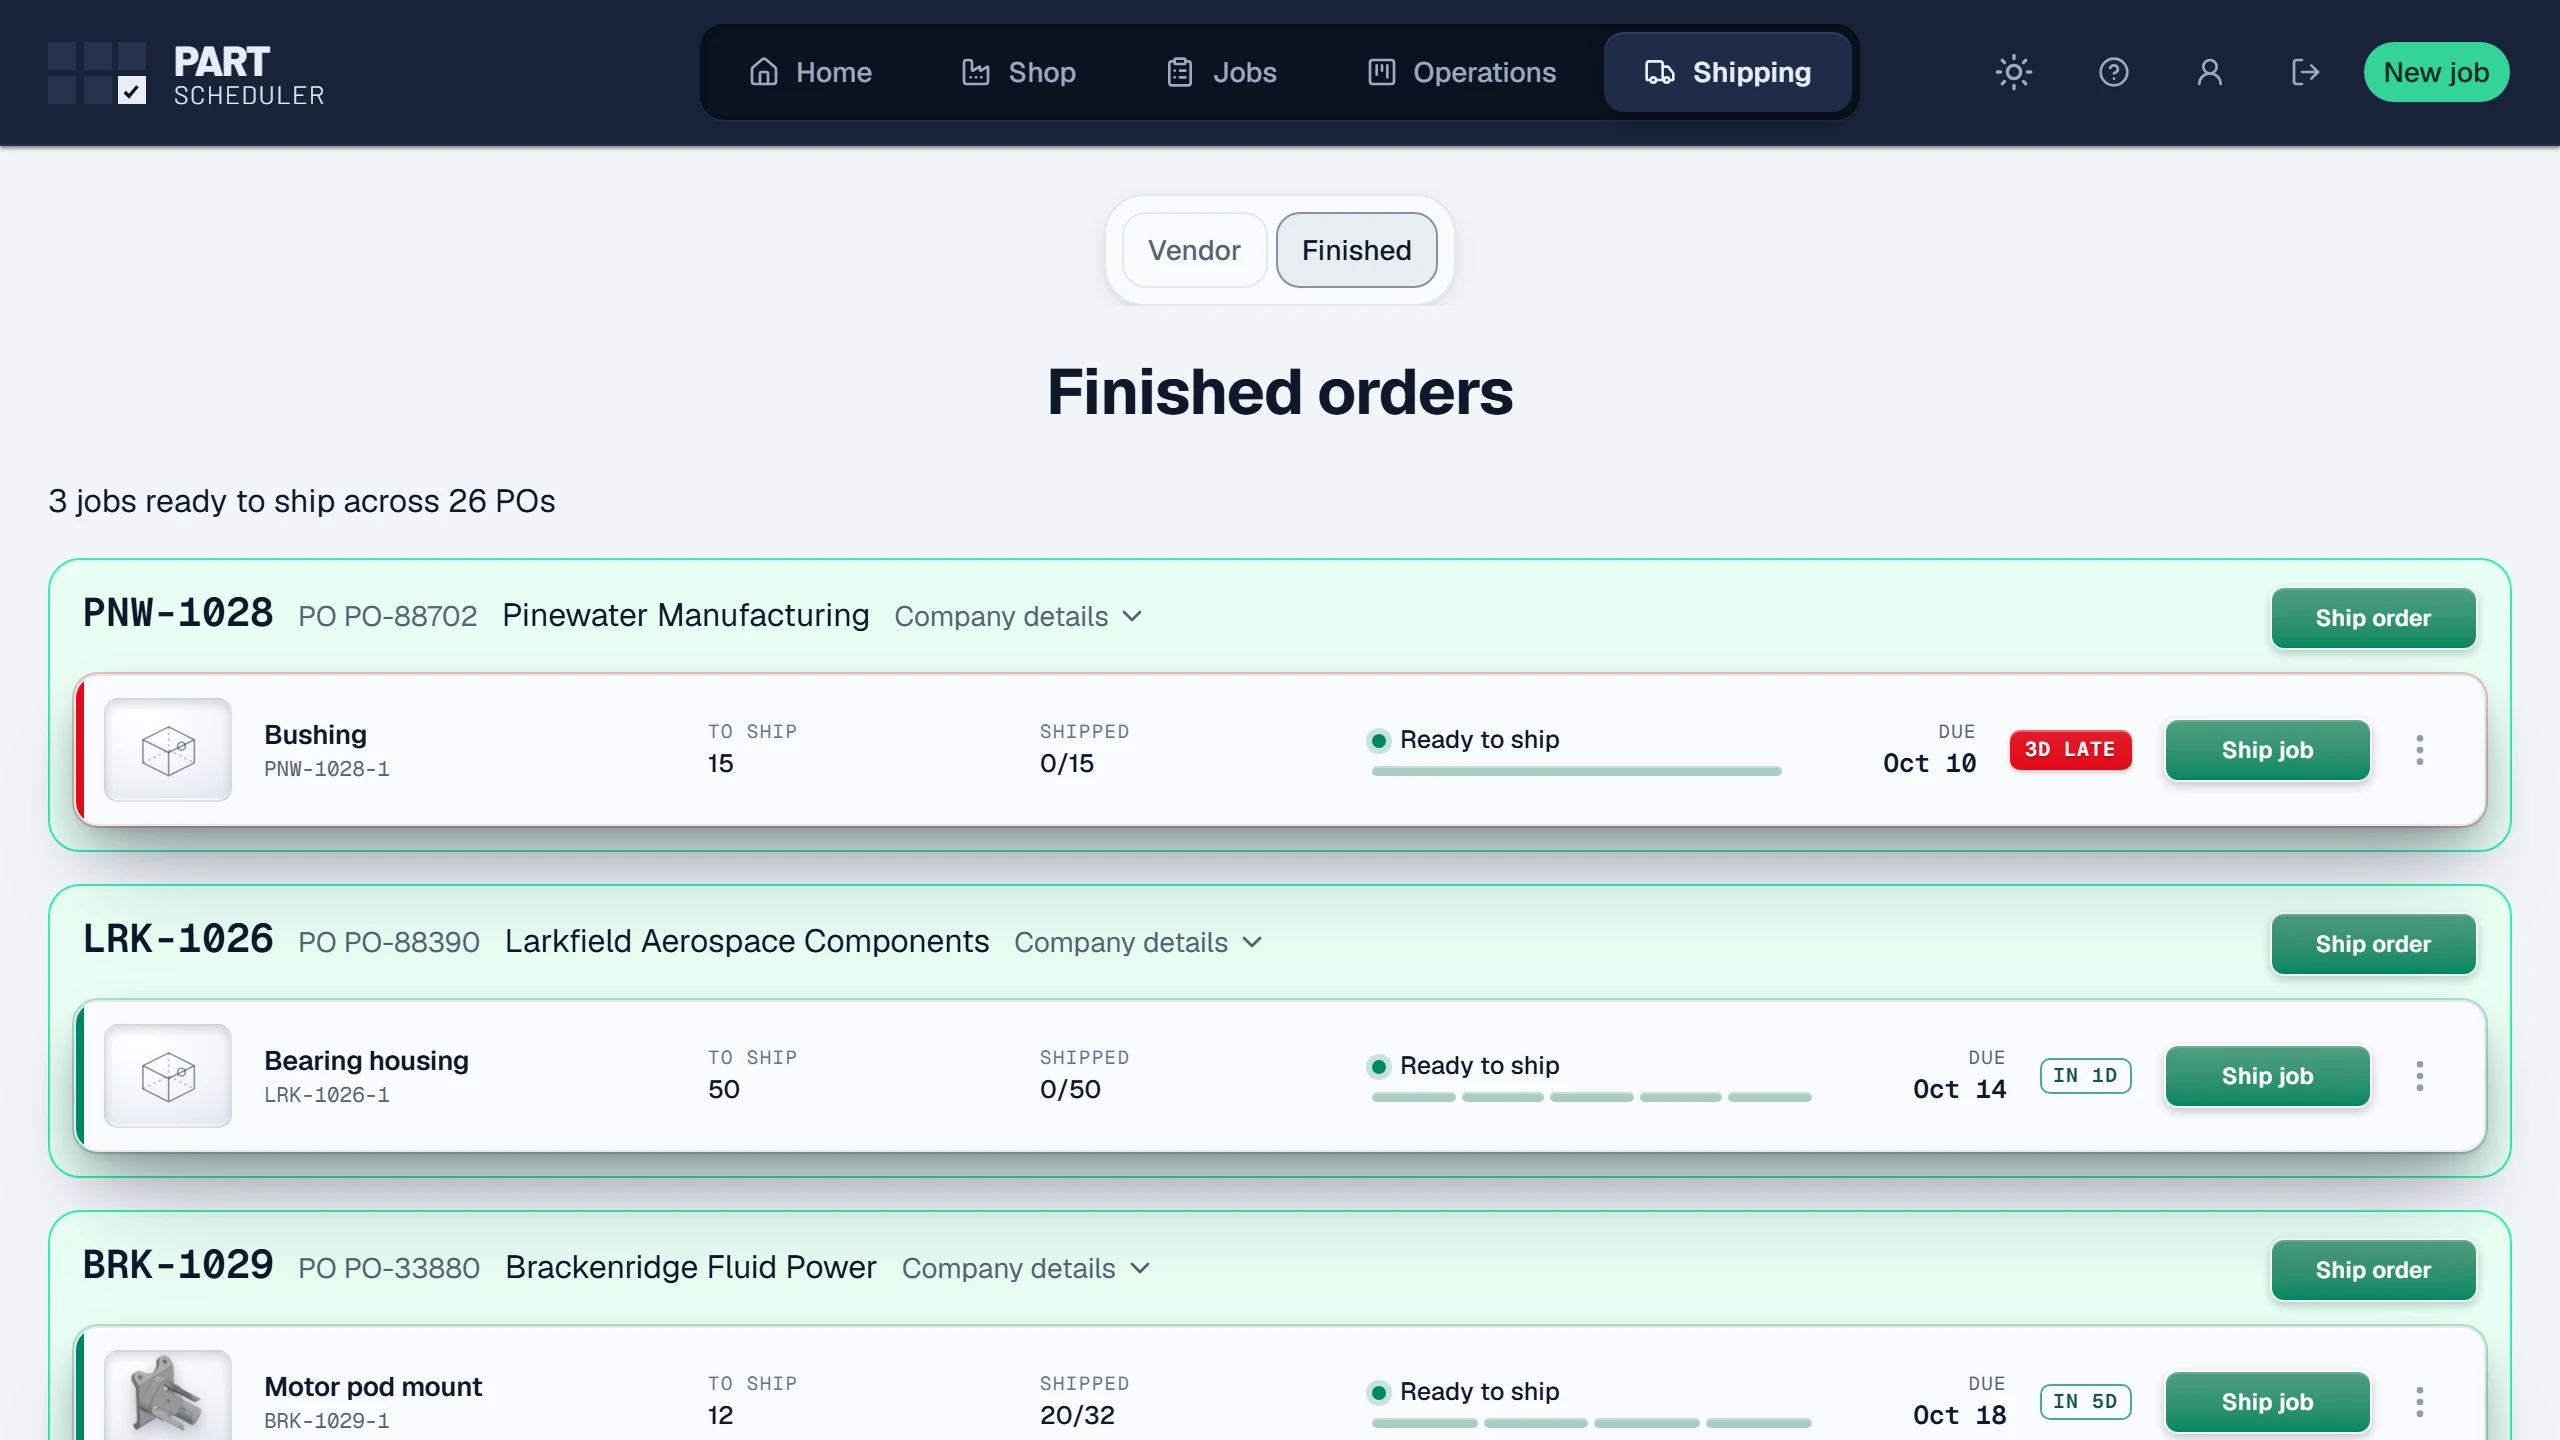Expand Company details for Pinewater Manufacturing
The width and height of the screenshot is (2560, 1440).
(1018, 616)
